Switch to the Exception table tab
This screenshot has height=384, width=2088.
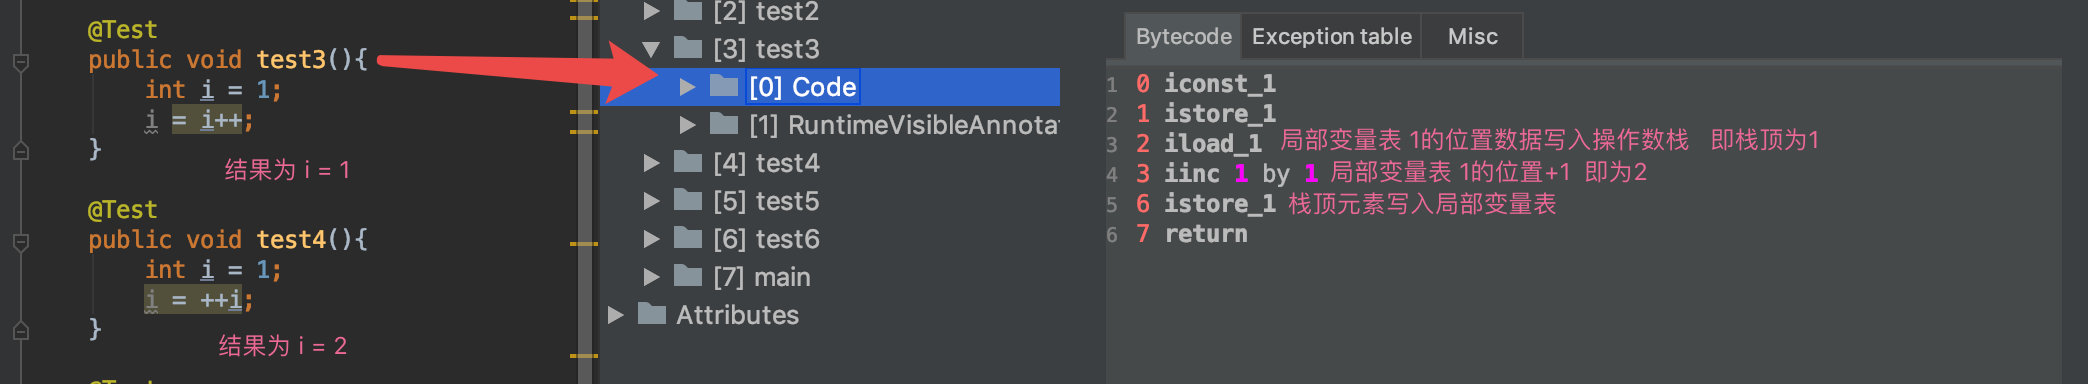[x=1331, y=37]
